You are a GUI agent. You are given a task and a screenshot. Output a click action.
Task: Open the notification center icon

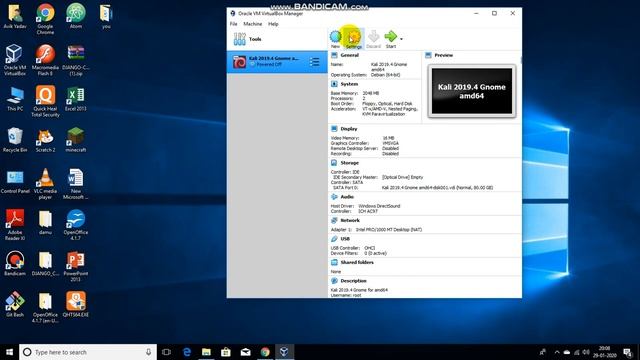(x=628, y=352)
